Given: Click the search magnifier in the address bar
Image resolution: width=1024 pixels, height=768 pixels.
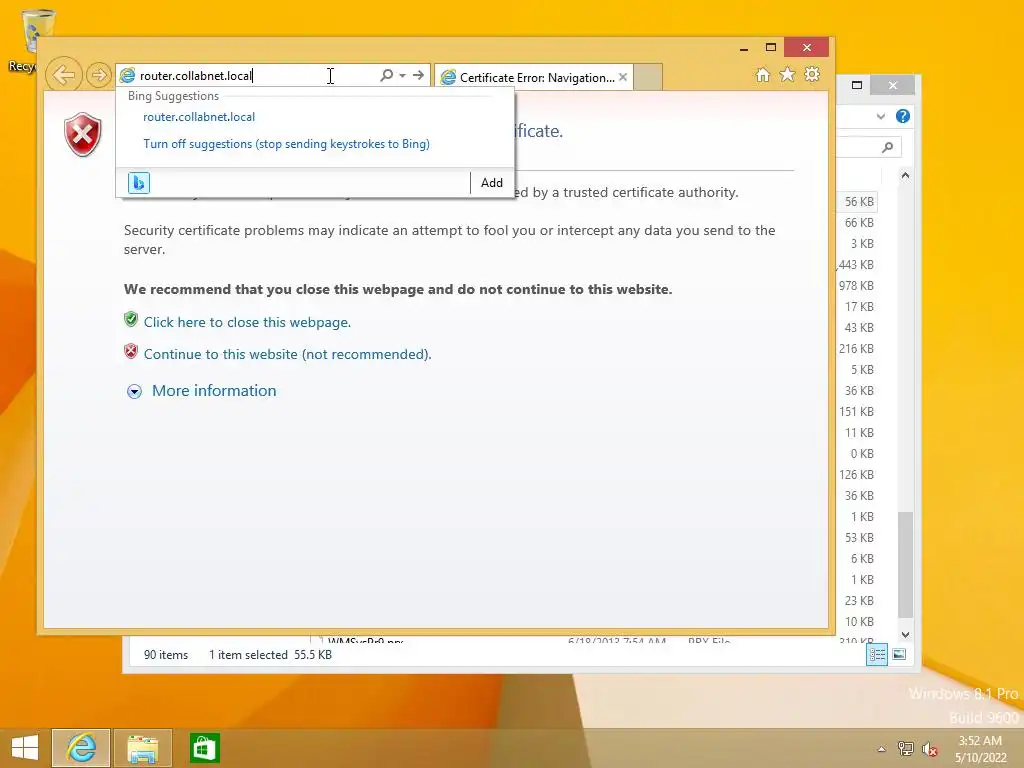Looking at the screenshot, I should pos(387,76).
